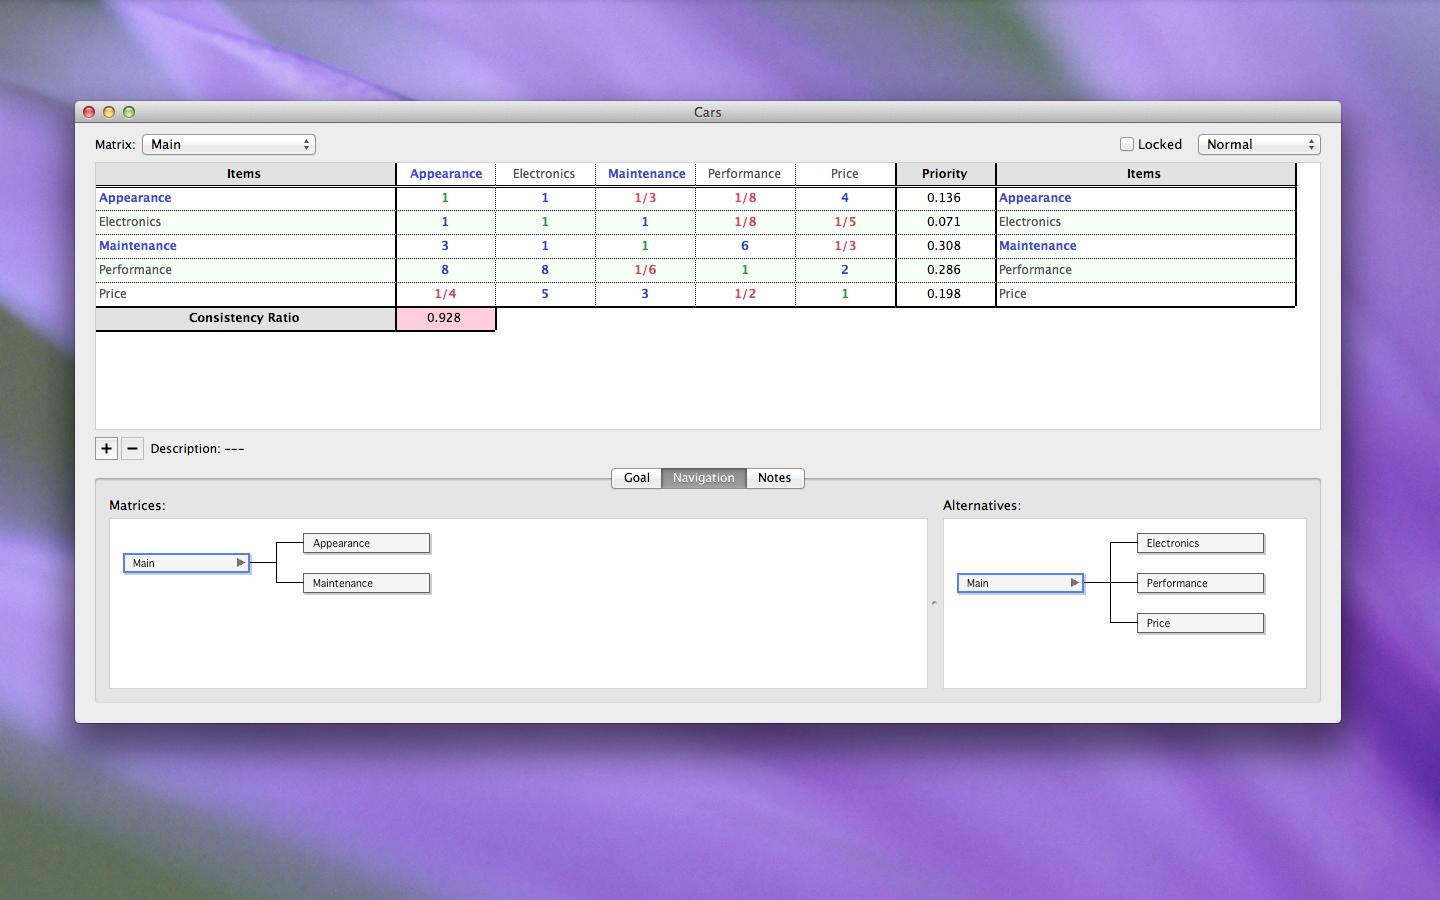Select the Maintenance node in the Matrices tree
Screen dimensions: 1440x900
point(366,583)
